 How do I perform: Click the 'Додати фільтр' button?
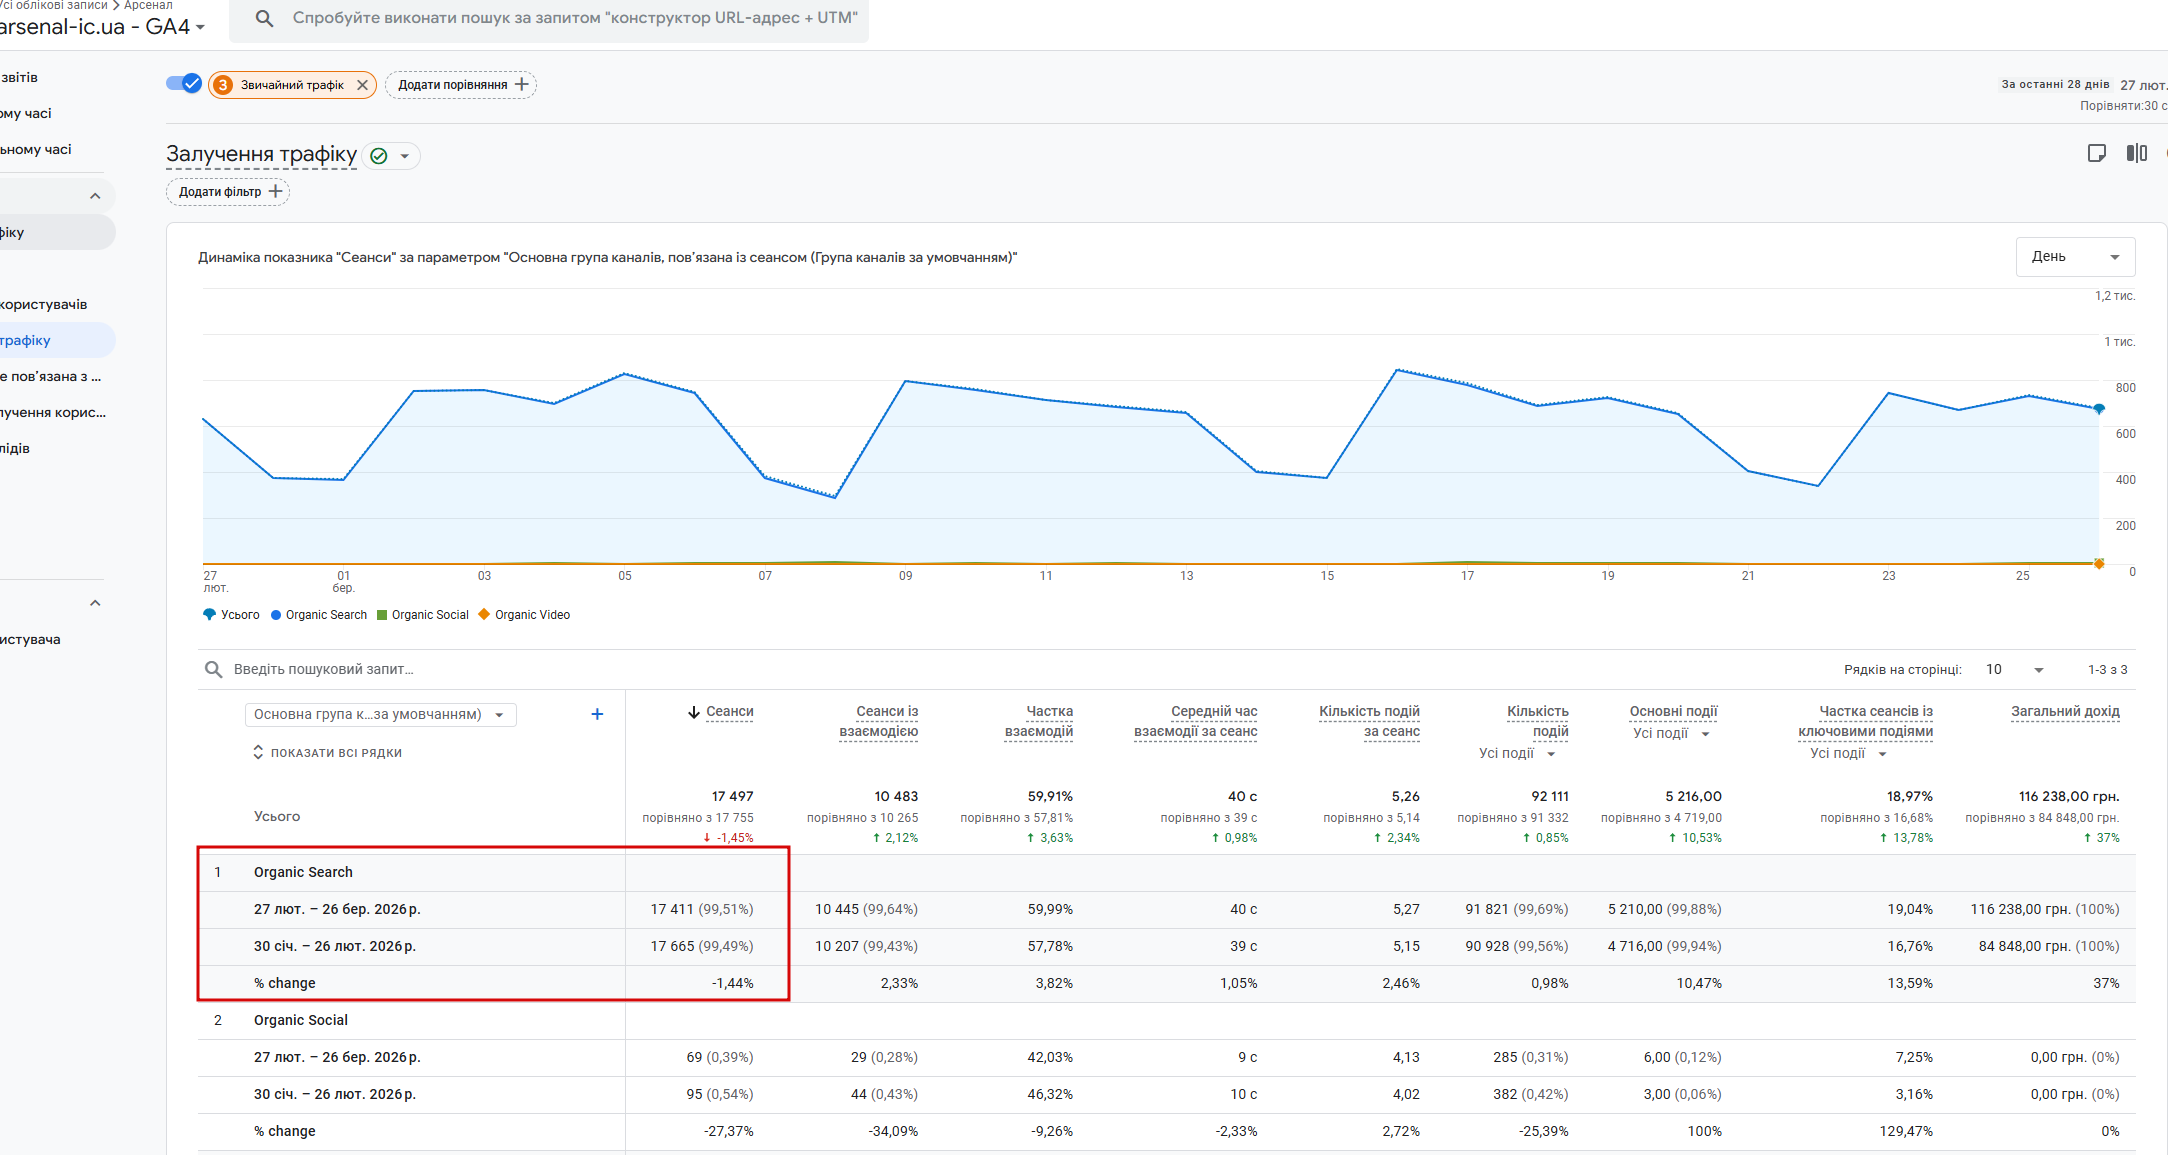coord(228,192)
